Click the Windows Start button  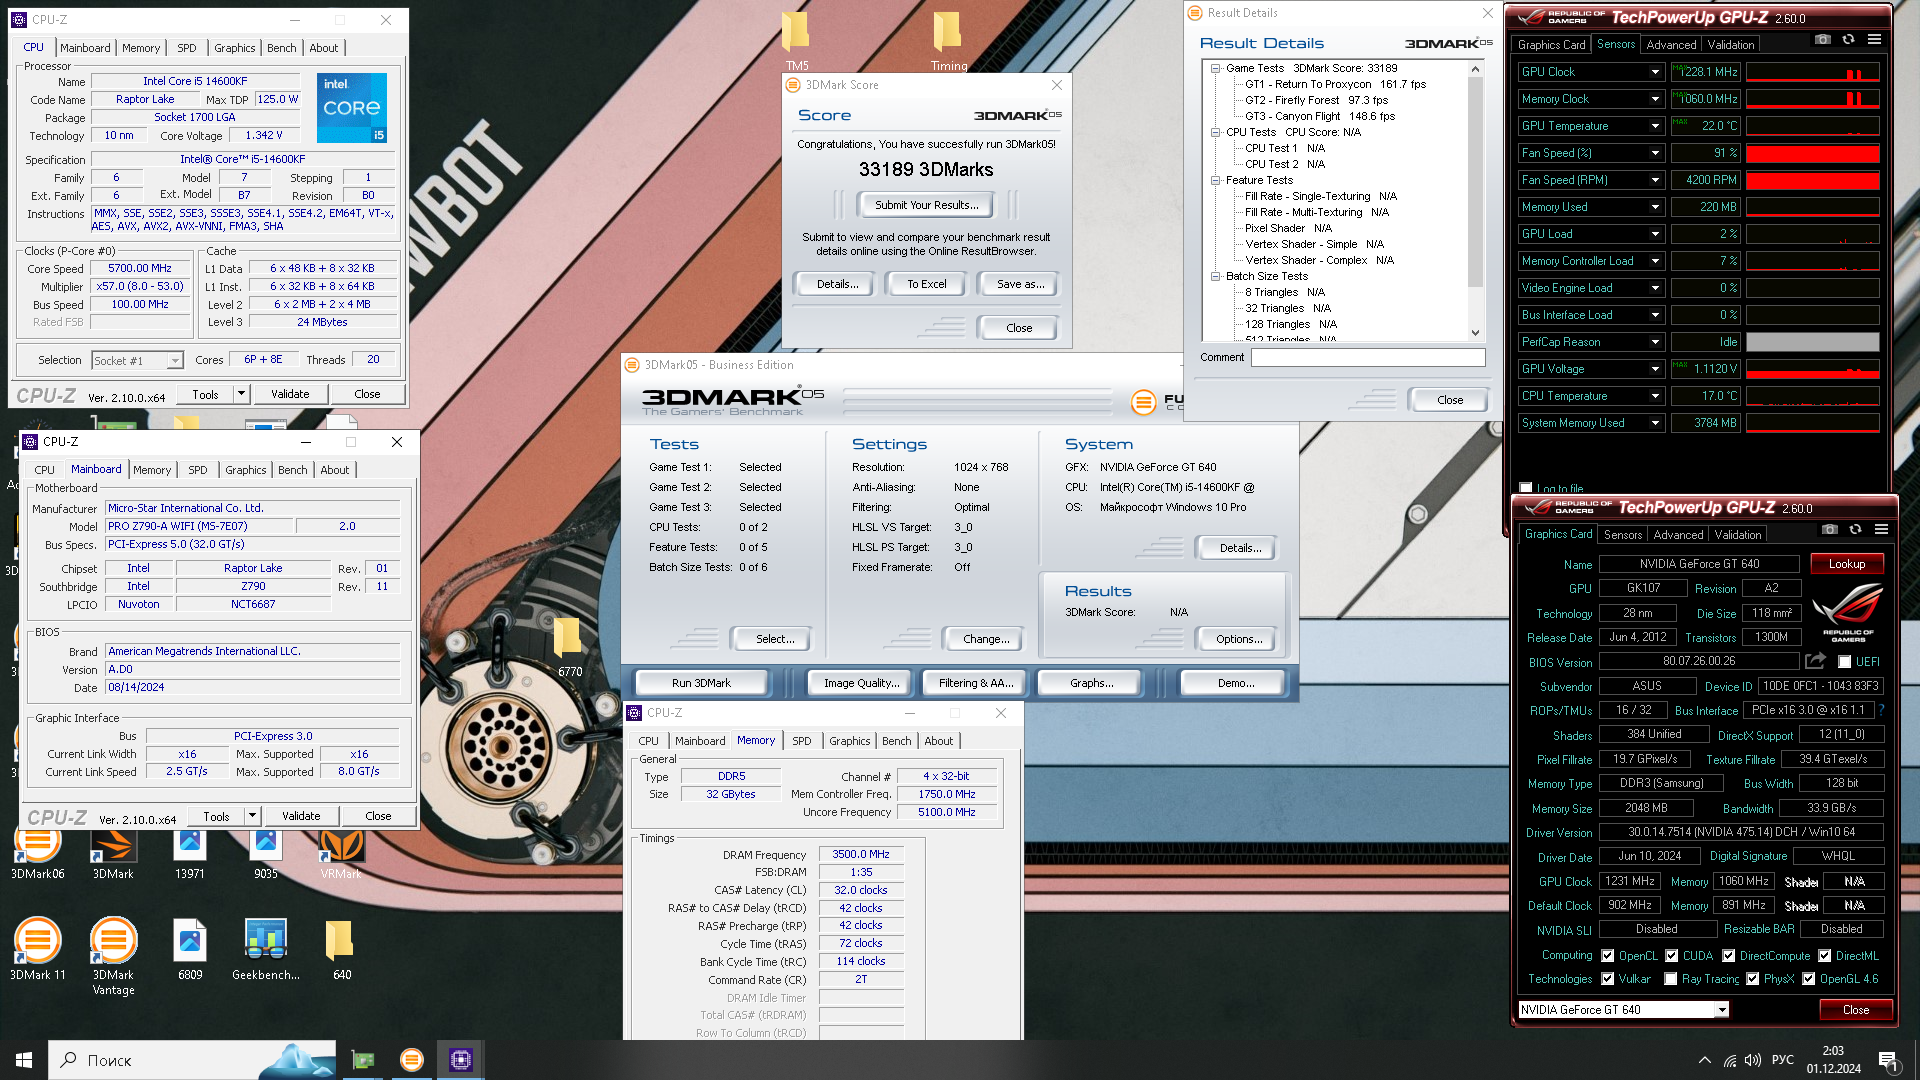click(24, 1060)
